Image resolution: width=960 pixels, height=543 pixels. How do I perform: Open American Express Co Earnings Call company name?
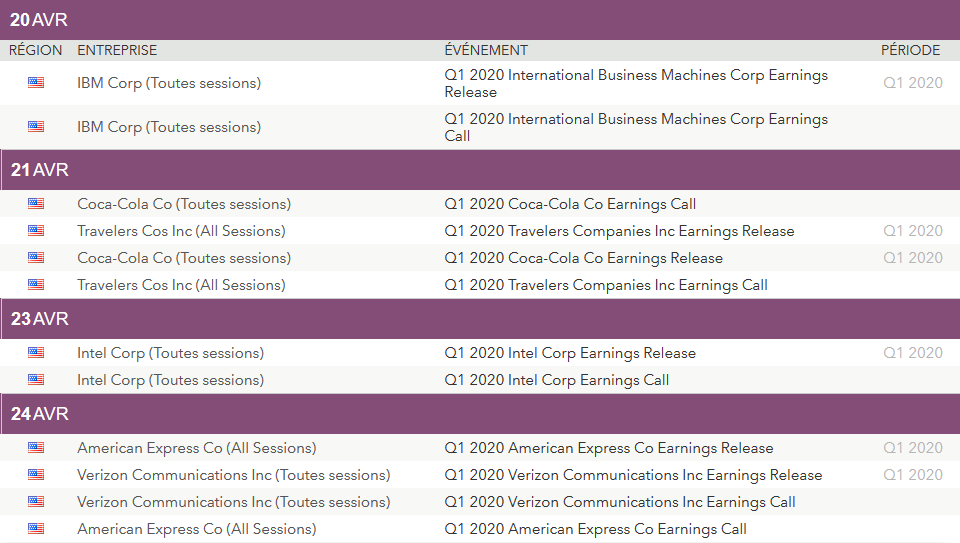click(x=196, y=529)
